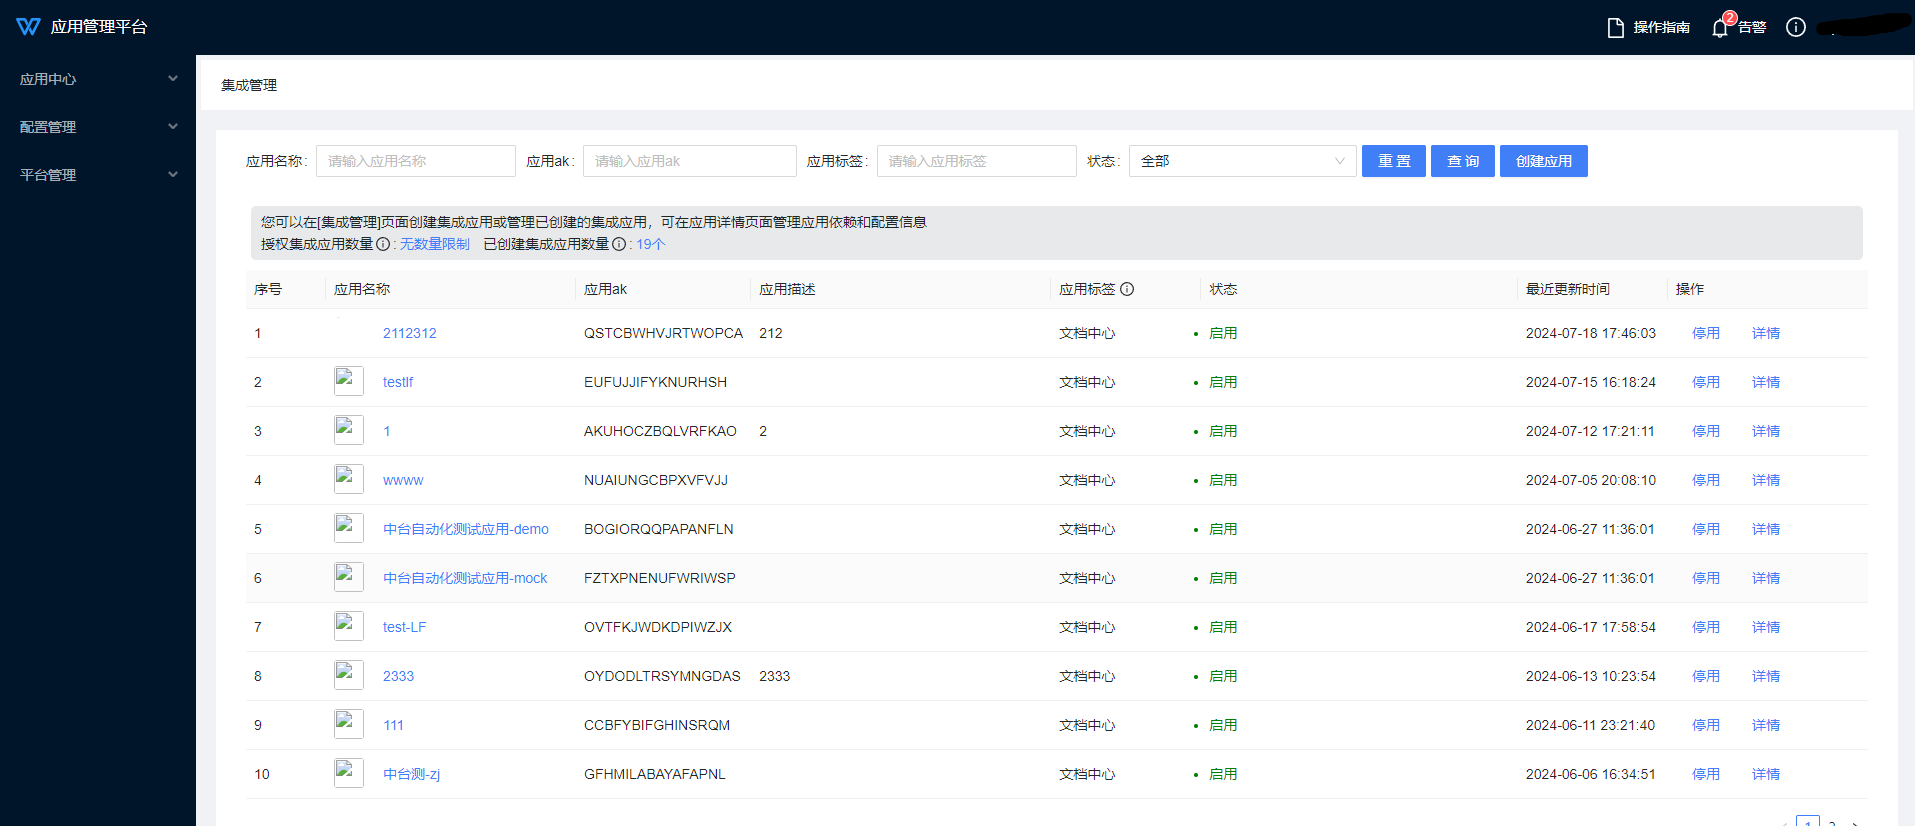1915x826 pixels.
Task: Open the 状态 dropdown showing 全部
Action: coord(1242,161)
